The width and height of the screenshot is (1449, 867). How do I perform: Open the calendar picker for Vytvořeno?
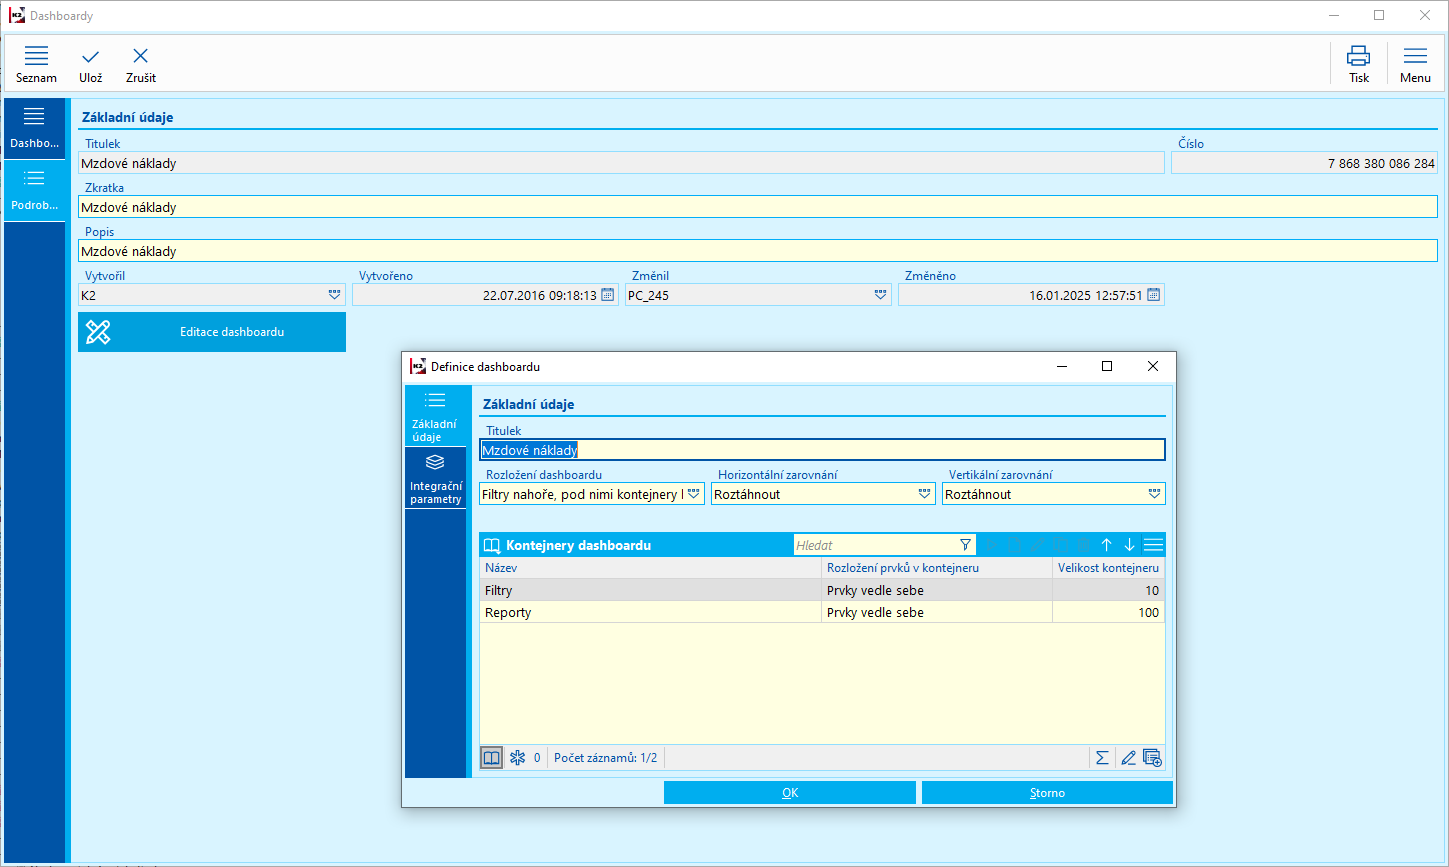[608, 295]
